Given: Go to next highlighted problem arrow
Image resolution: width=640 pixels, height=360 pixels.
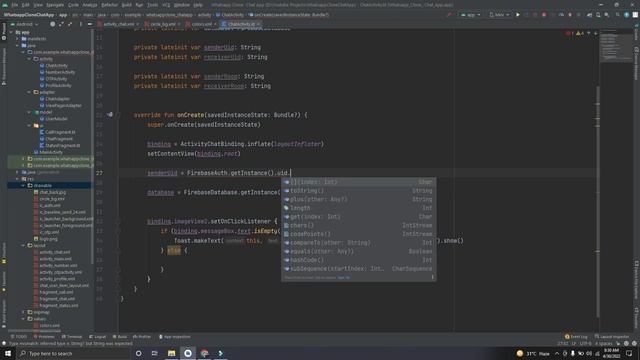Looking at the screenshot, I should point(595,33).
